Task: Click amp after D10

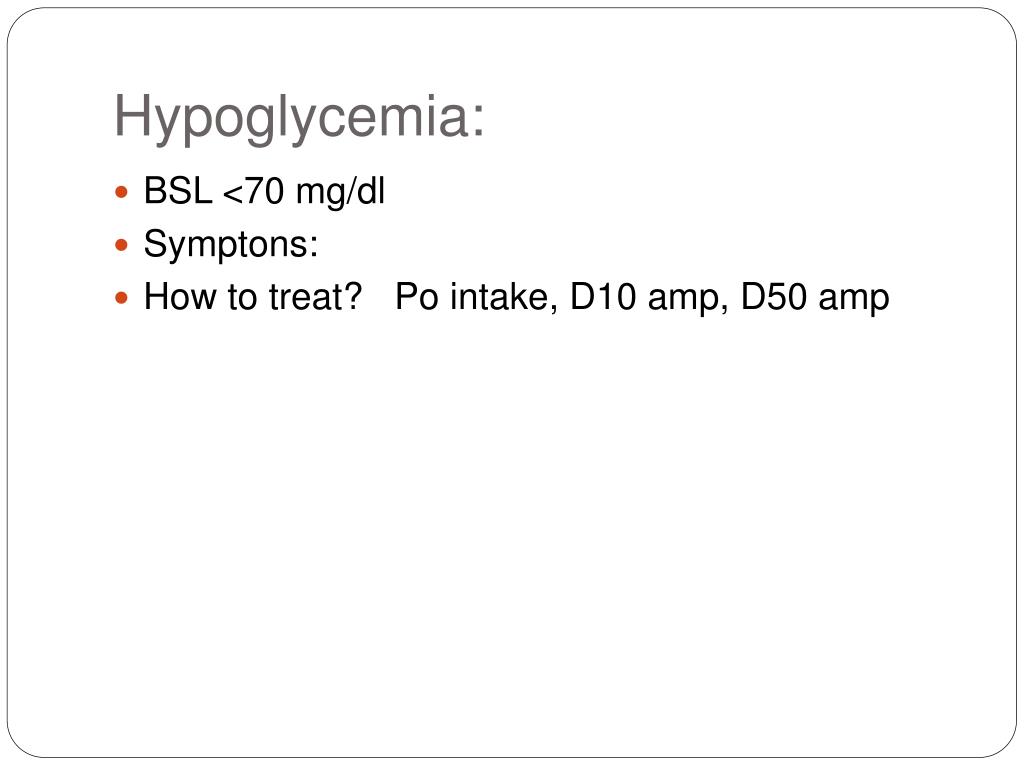Action: (688, 299)
